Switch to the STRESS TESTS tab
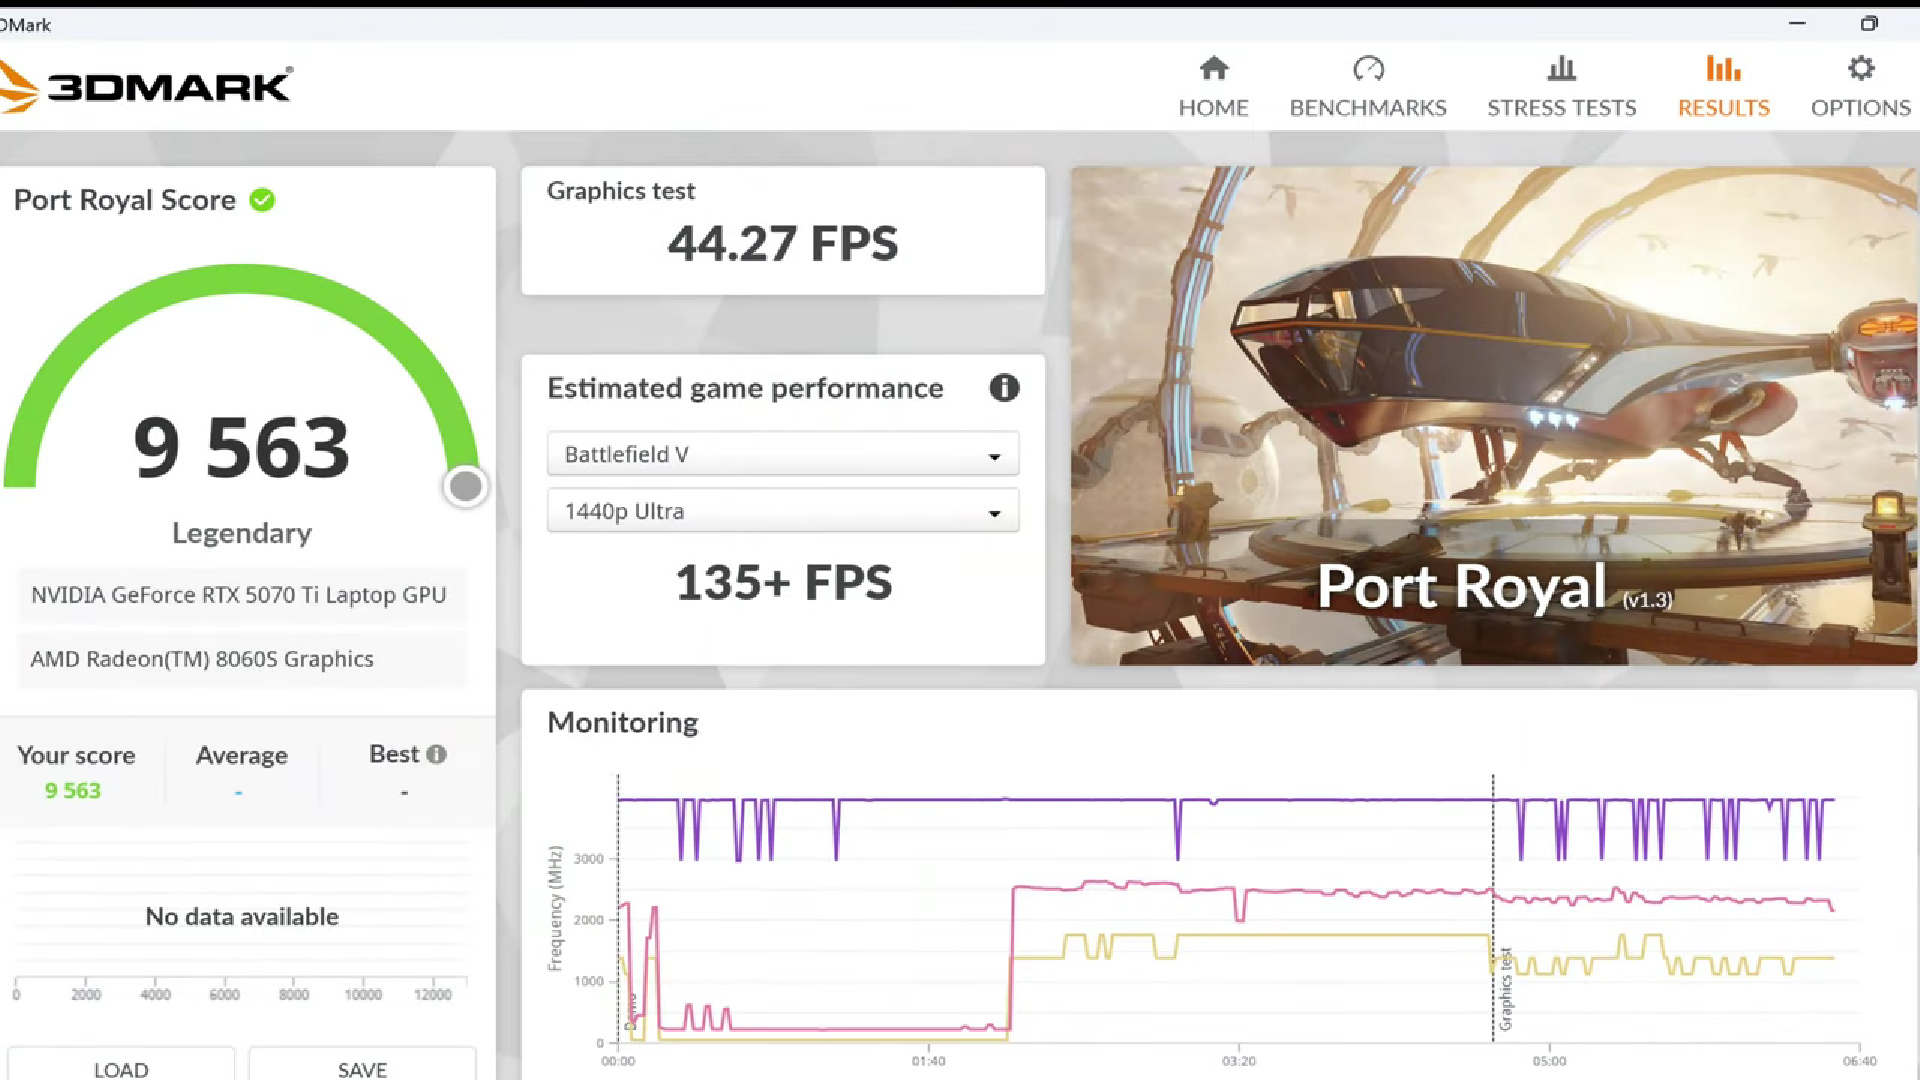Image resolution: width=1920 pixels, height=1080 pixels. coord(1561,107)
